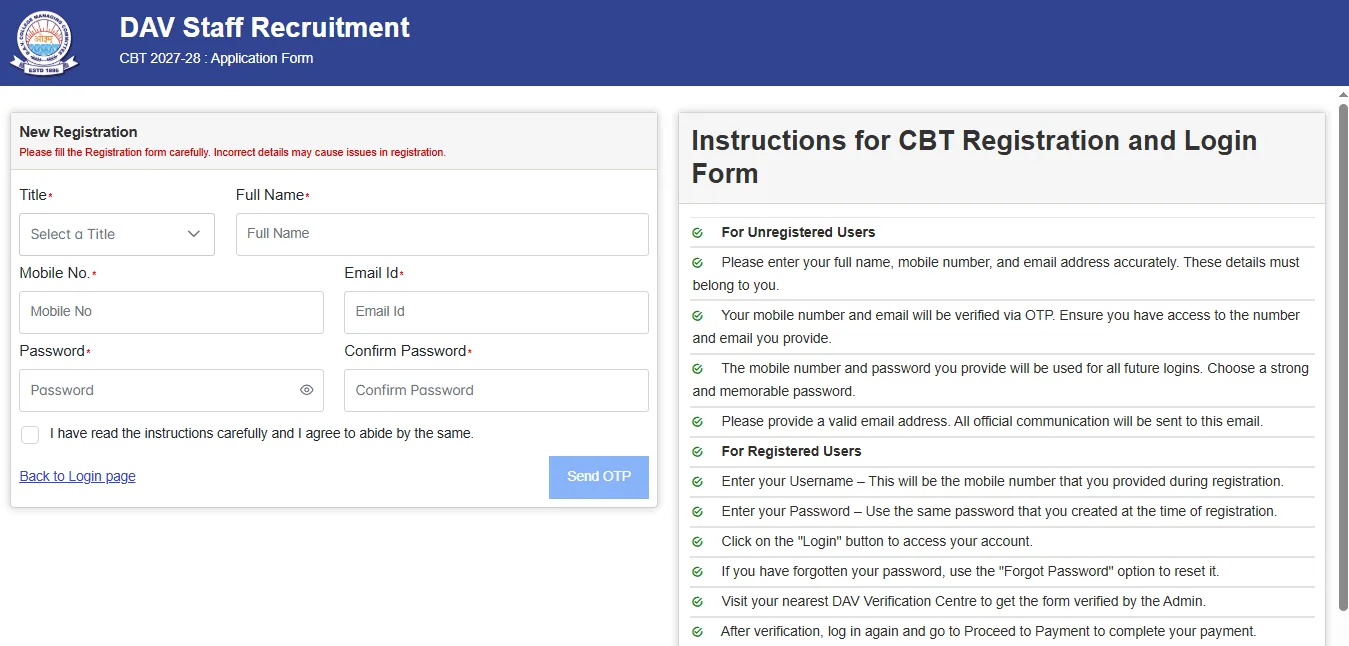The width and height of the screenshot is (1349, 646).
Task: Click check icon beside For Registered Users
Action: 698,452
